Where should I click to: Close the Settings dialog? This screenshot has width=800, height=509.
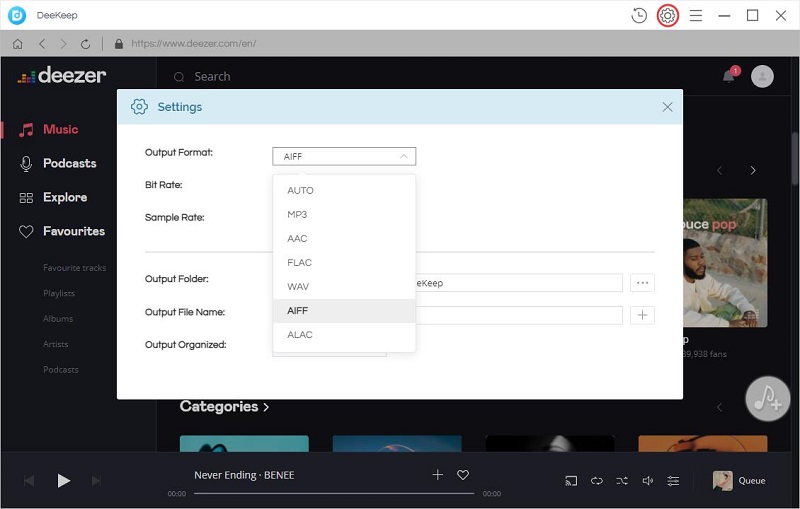pos(667,107)
